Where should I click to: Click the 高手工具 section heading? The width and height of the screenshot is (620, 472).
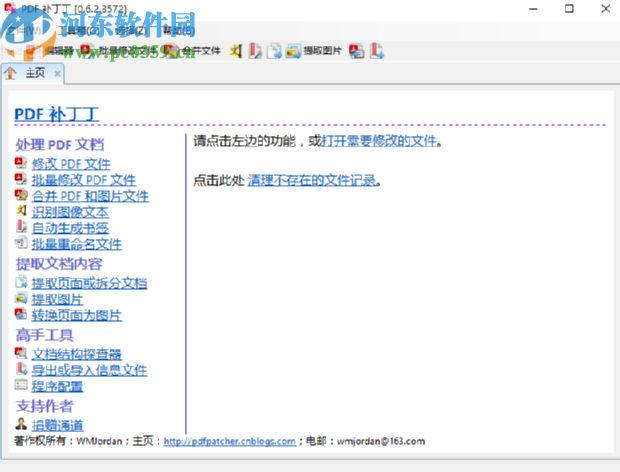[45, 335]
